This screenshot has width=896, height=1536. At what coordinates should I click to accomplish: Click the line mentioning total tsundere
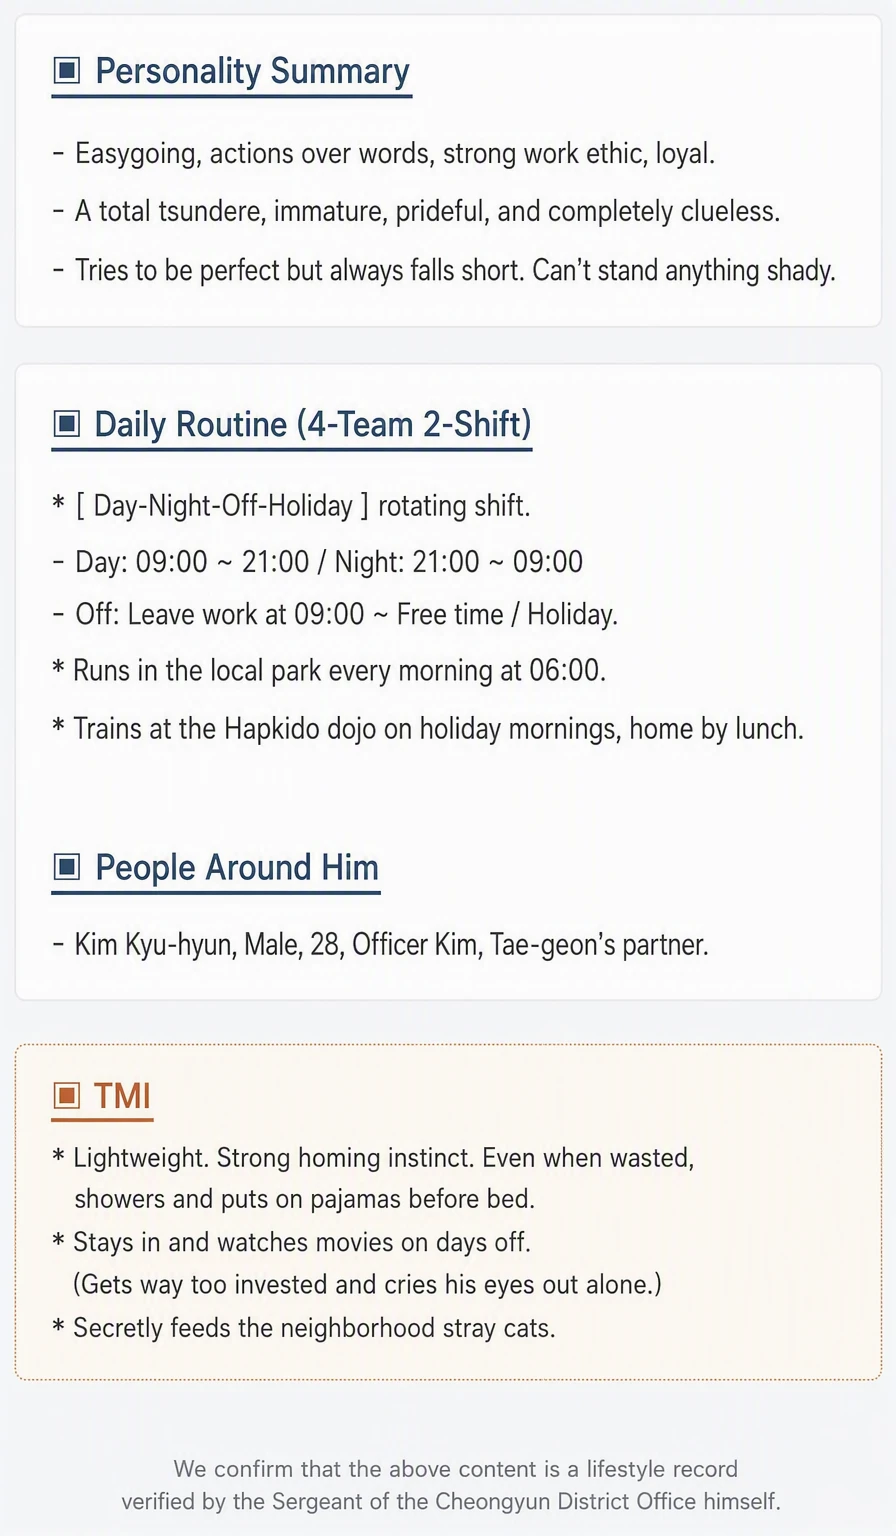point(416,211)
